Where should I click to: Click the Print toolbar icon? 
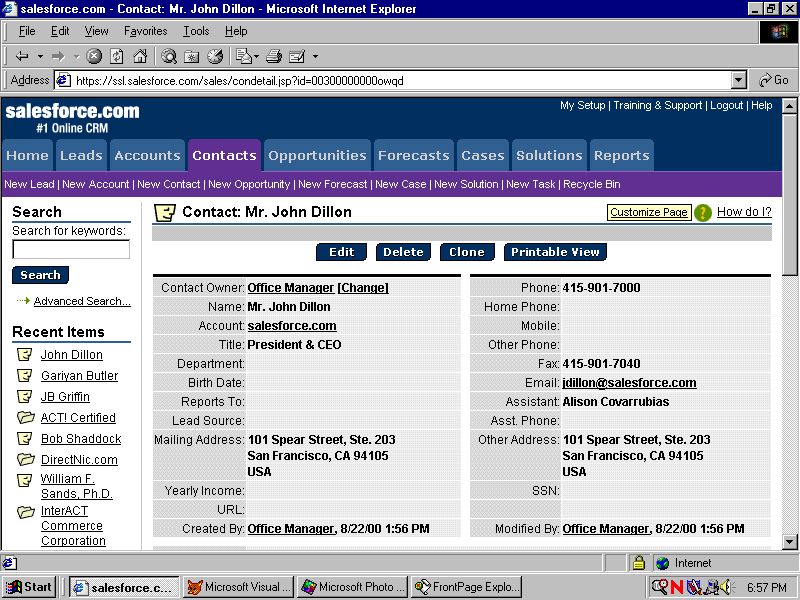click(x=274, y=56)
